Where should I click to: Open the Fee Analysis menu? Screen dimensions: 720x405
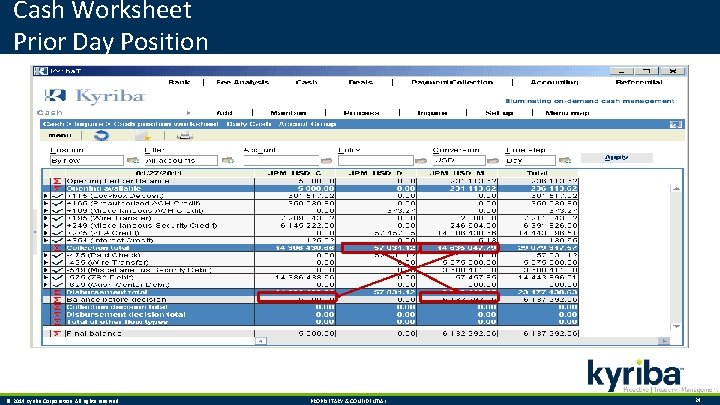click(242, 82)
